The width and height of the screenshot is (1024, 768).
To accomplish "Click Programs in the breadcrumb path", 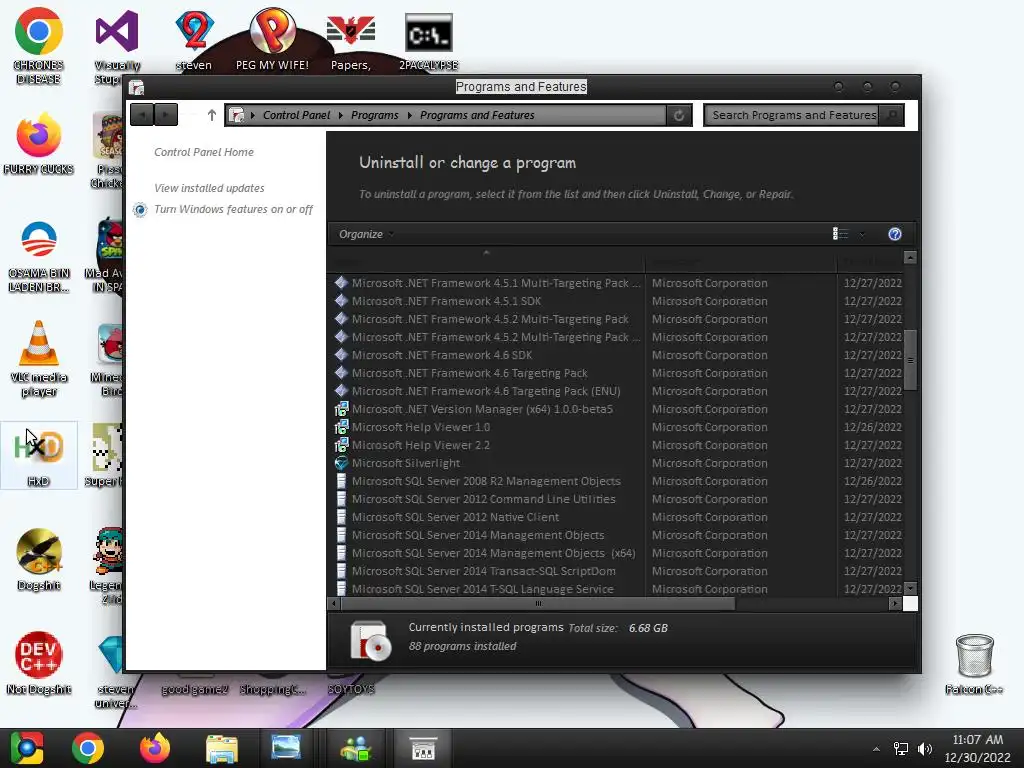I will pyautogui.click(x=374, y=115).
